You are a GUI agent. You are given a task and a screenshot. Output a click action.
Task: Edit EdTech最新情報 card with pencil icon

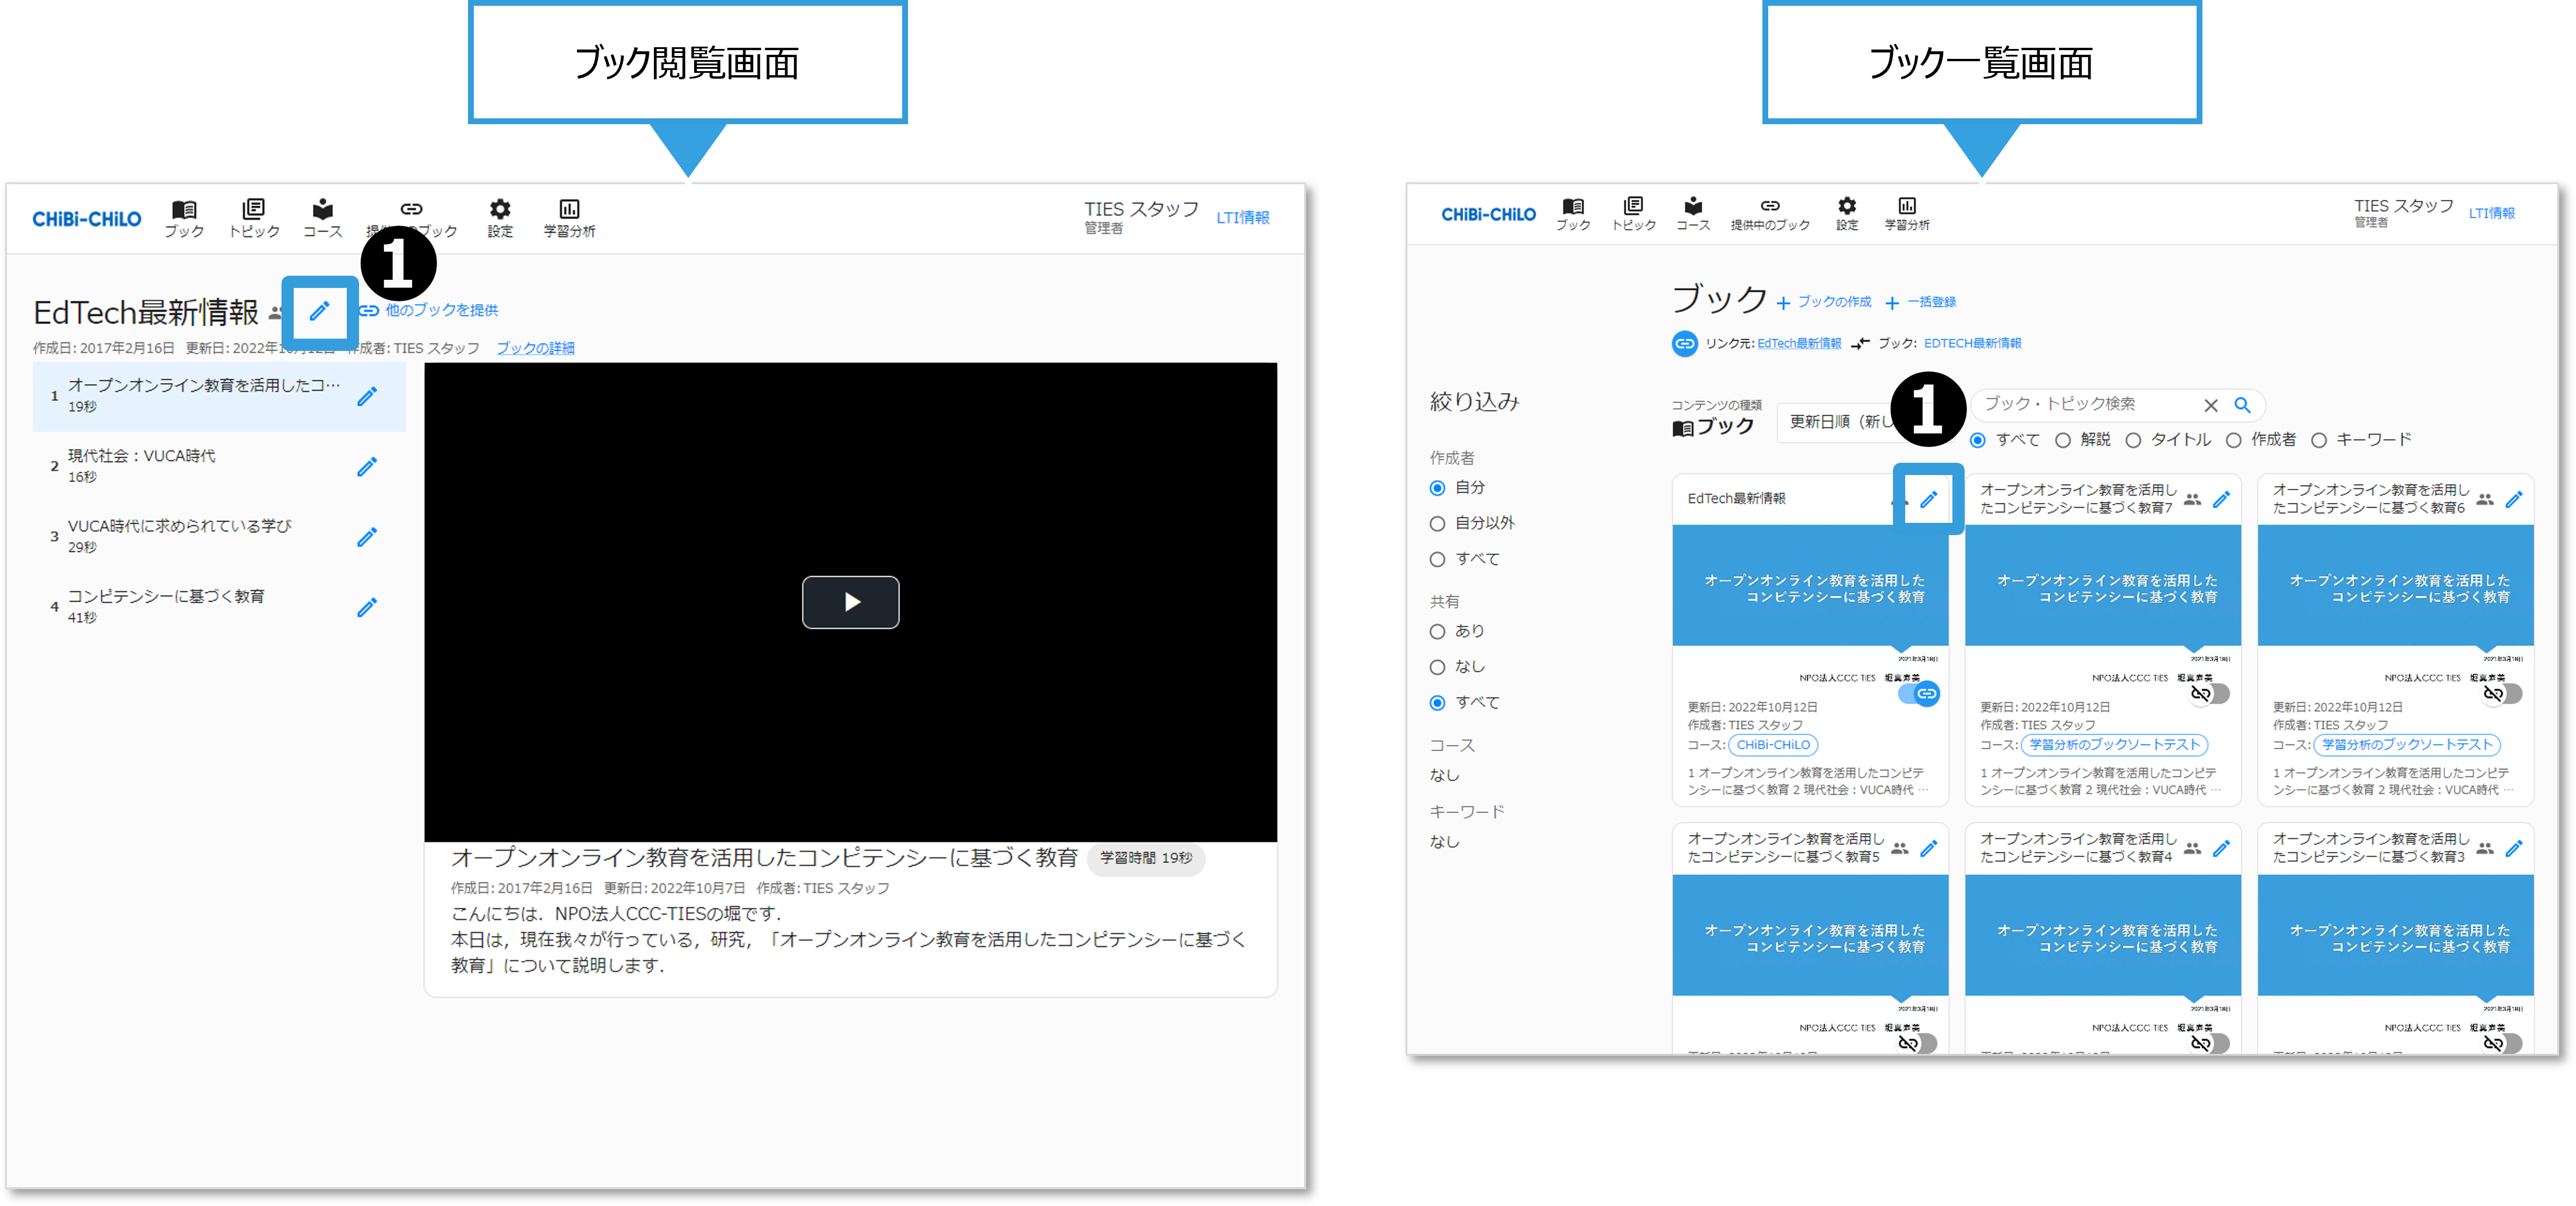[x=1928, y=498]
